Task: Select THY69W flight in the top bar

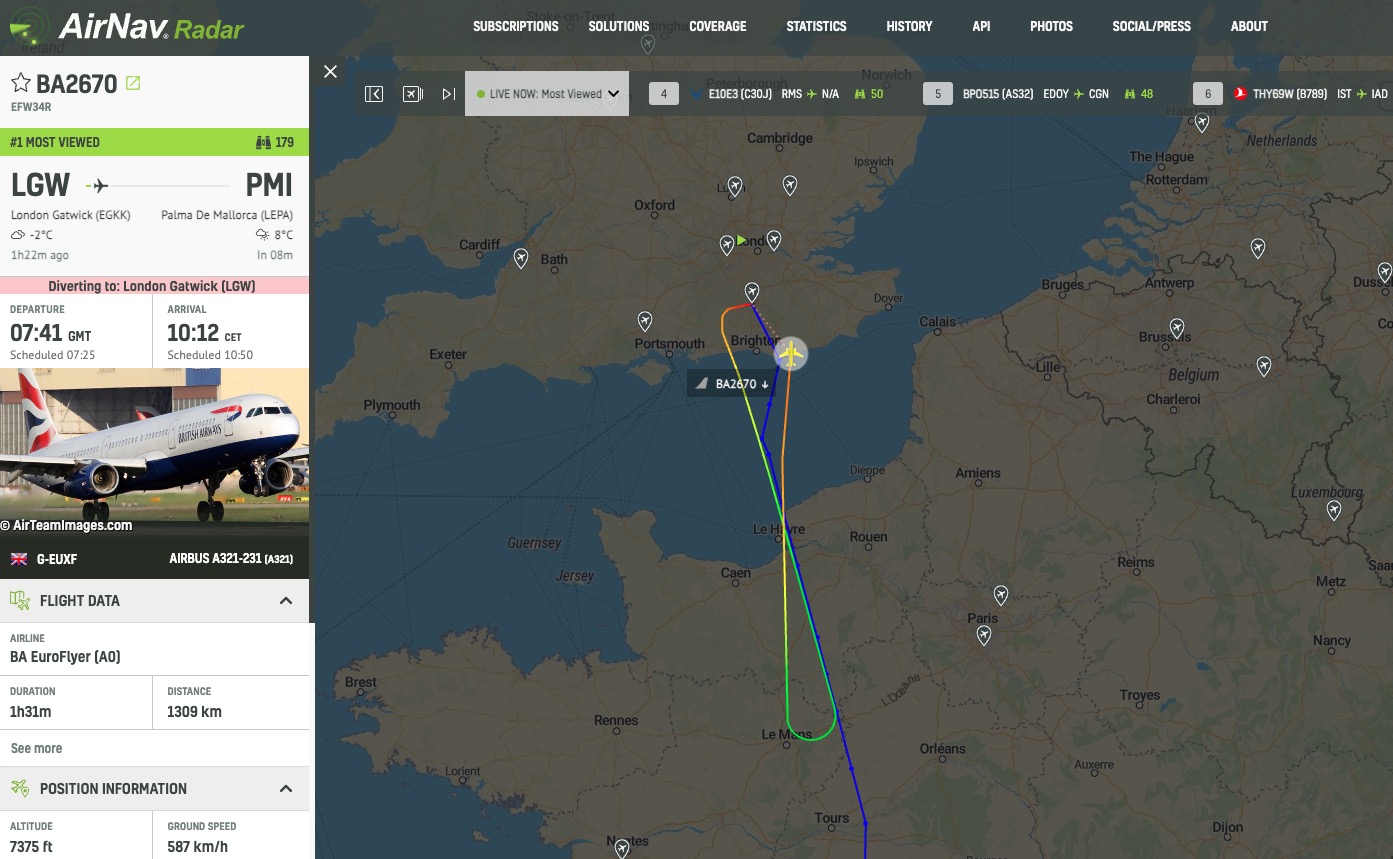Action: coord(1289,94)
